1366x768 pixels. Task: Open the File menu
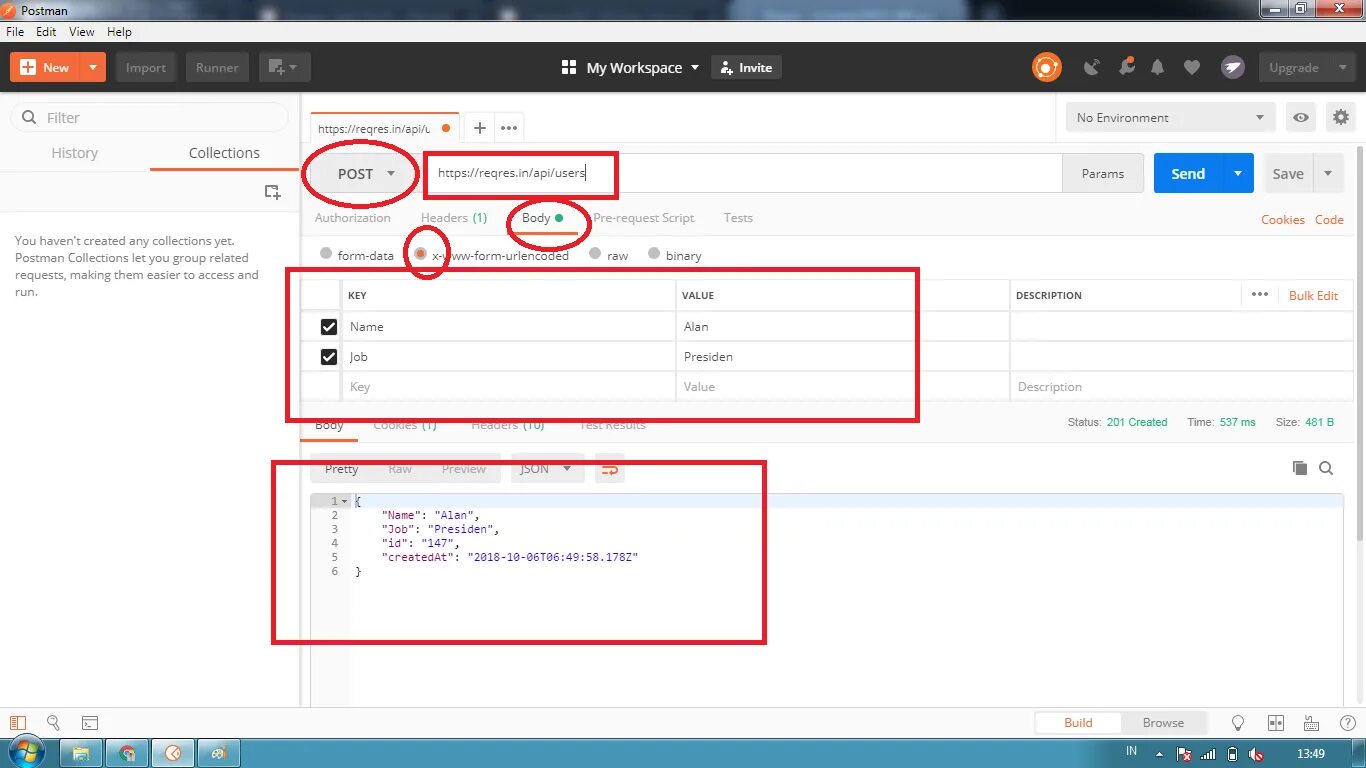click(x=15, y=32)
